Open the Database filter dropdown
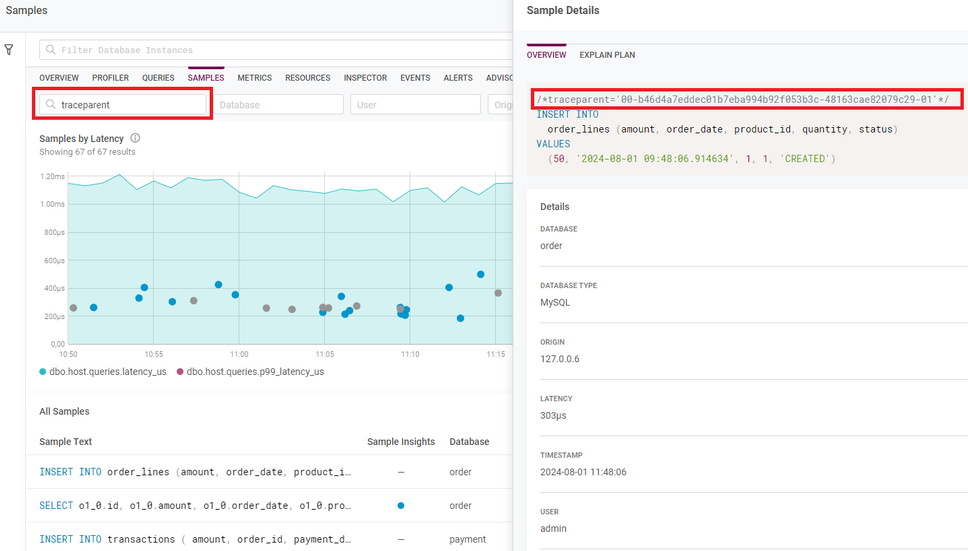This screenshot has width=968, height=551. 279,104
